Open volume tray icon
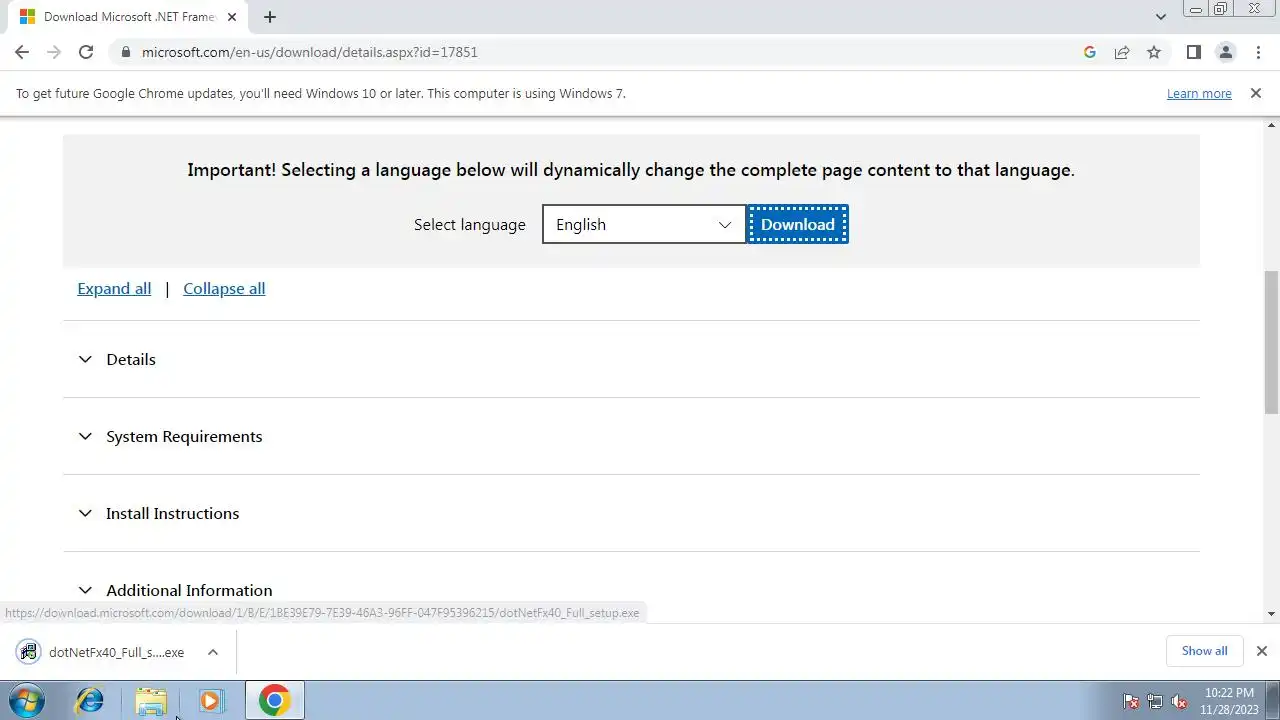This screenshot has width=1280, height=720. coord(1179,701)
